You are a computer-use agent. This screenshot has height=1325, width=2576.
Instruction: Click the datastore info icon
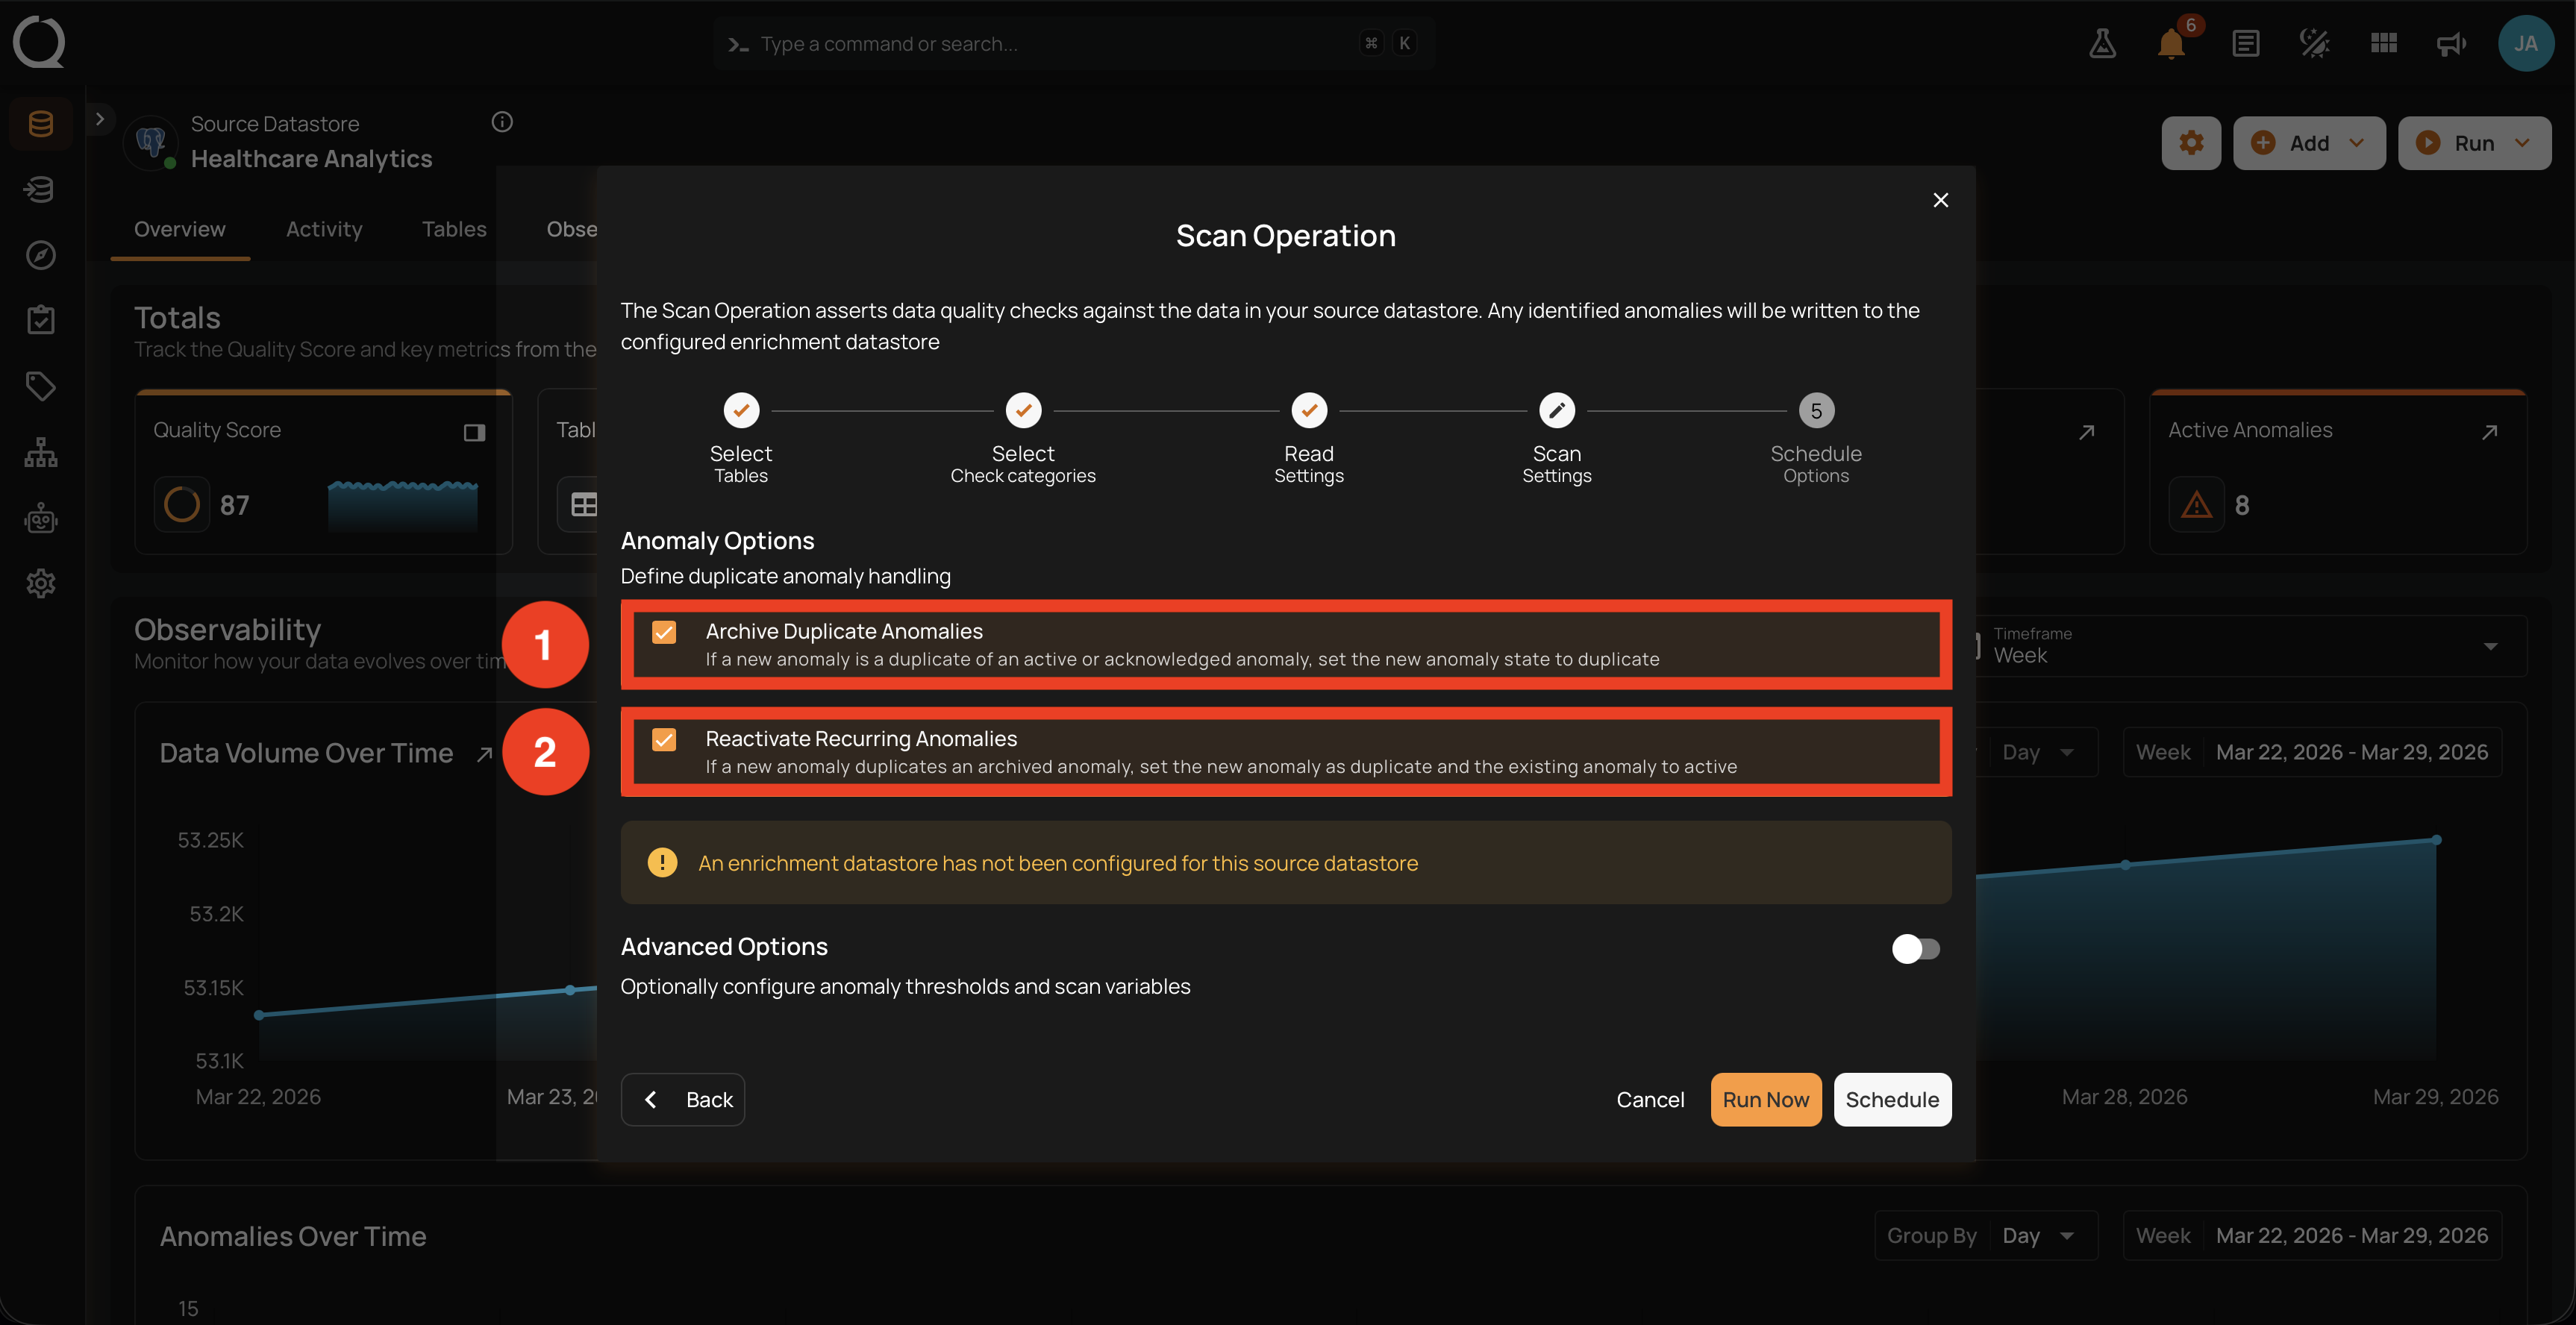[x=502, y=122]
